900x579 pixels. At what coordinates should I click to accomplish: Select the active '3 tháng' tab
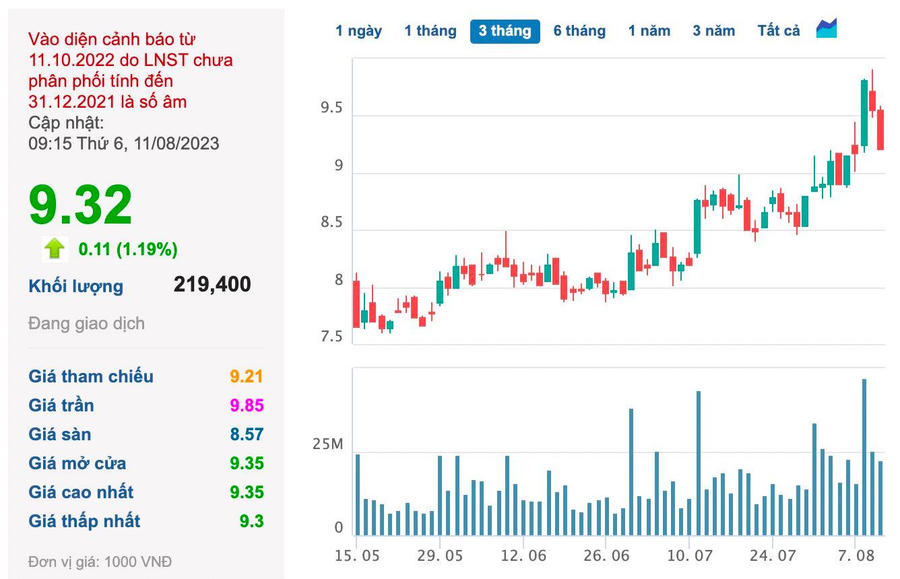coord(505,31)
